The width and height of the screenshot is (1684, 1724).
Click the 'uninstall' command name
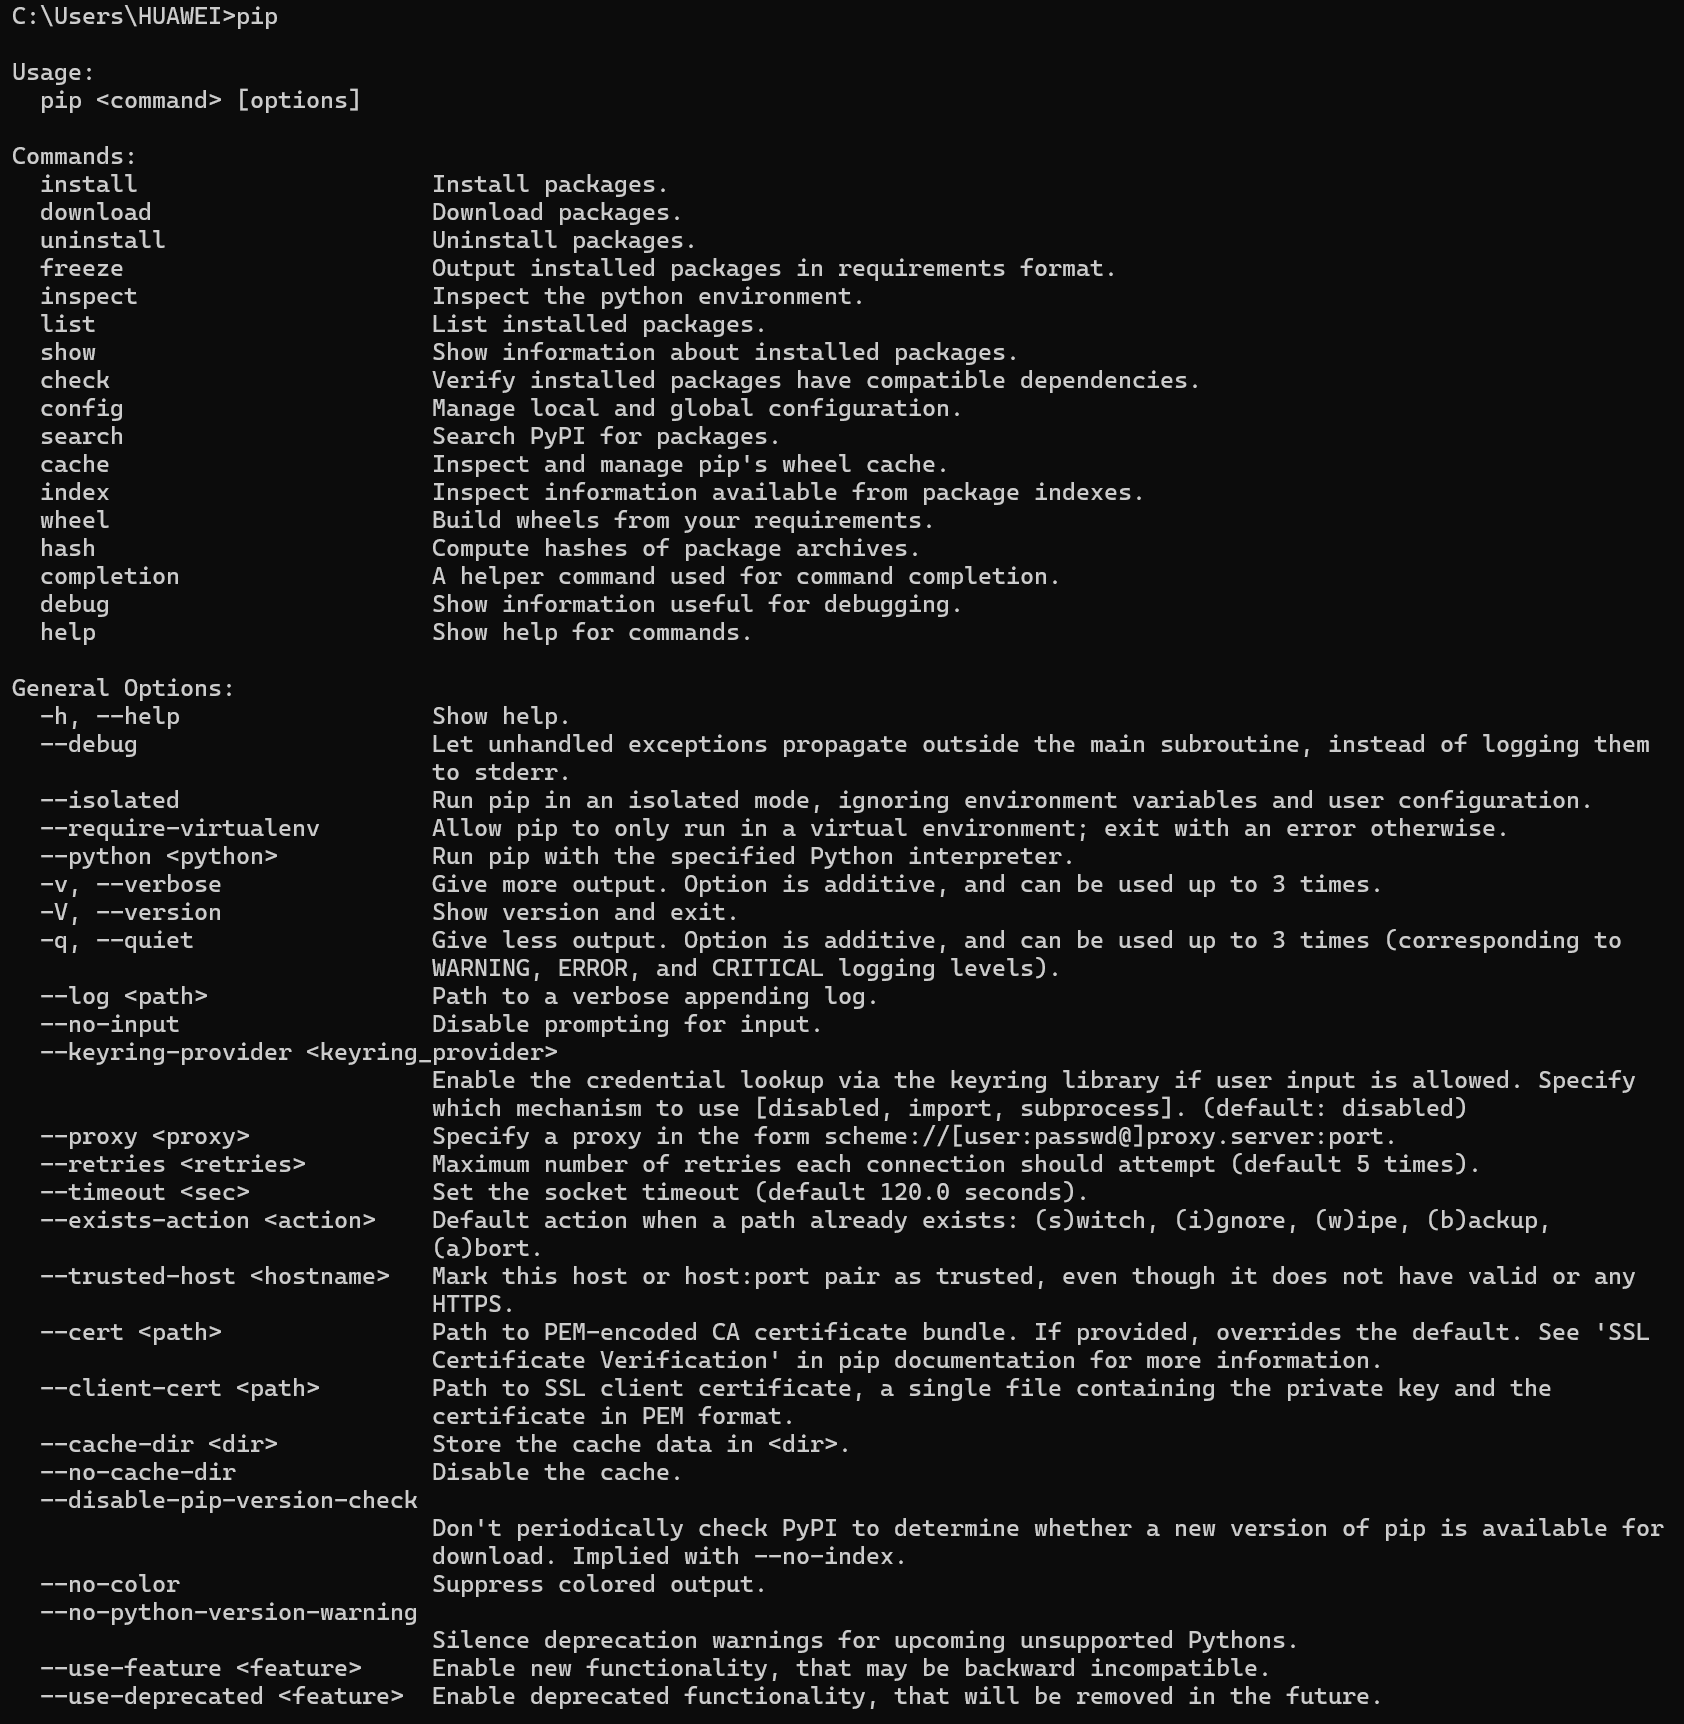pos(103,240)
